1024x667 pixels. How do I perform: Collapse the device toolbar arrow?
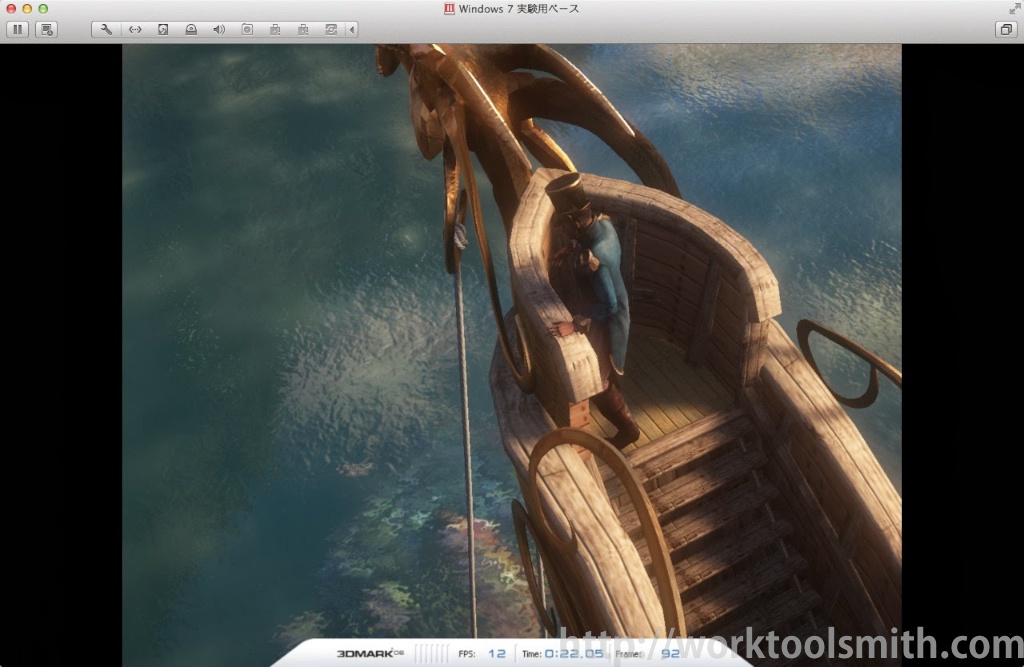tap(352, 29)
